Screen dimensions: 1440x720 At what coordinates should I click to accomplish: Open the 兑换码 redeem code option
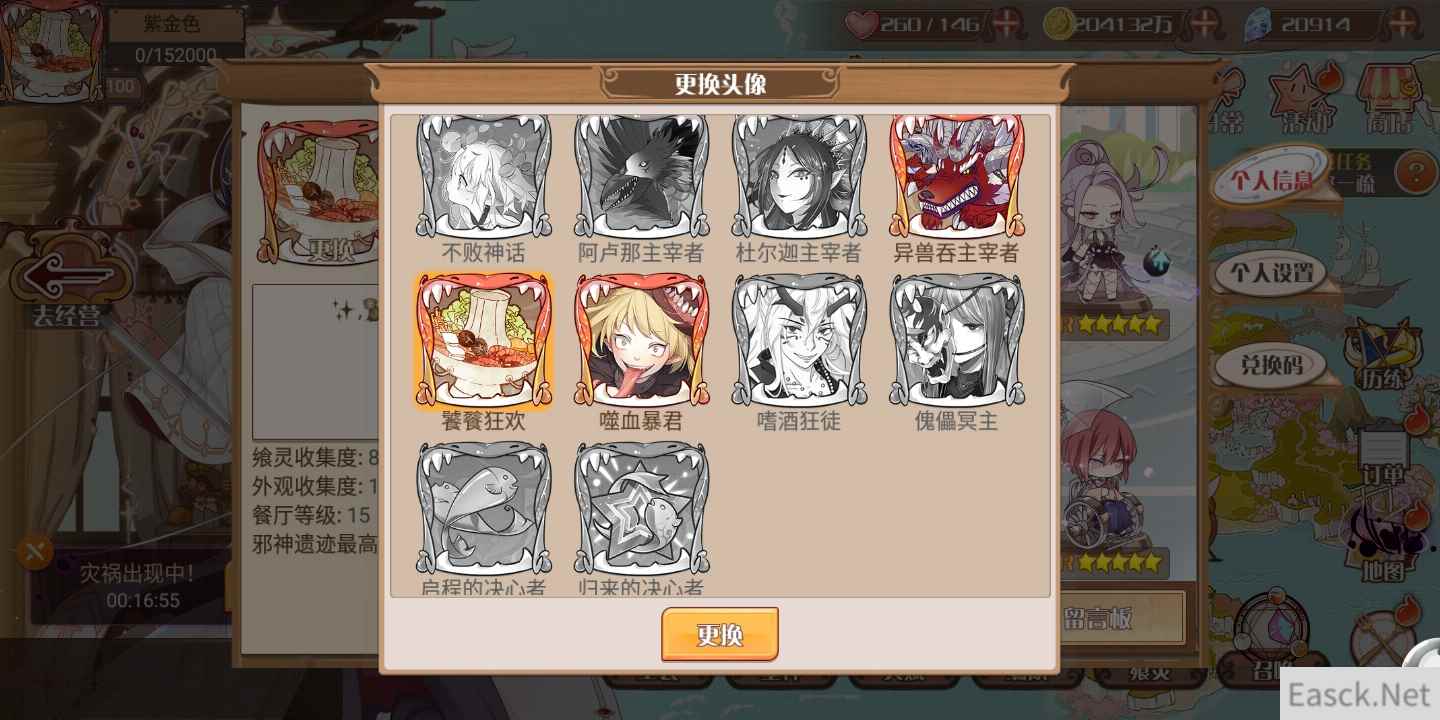click(1271, 365)
